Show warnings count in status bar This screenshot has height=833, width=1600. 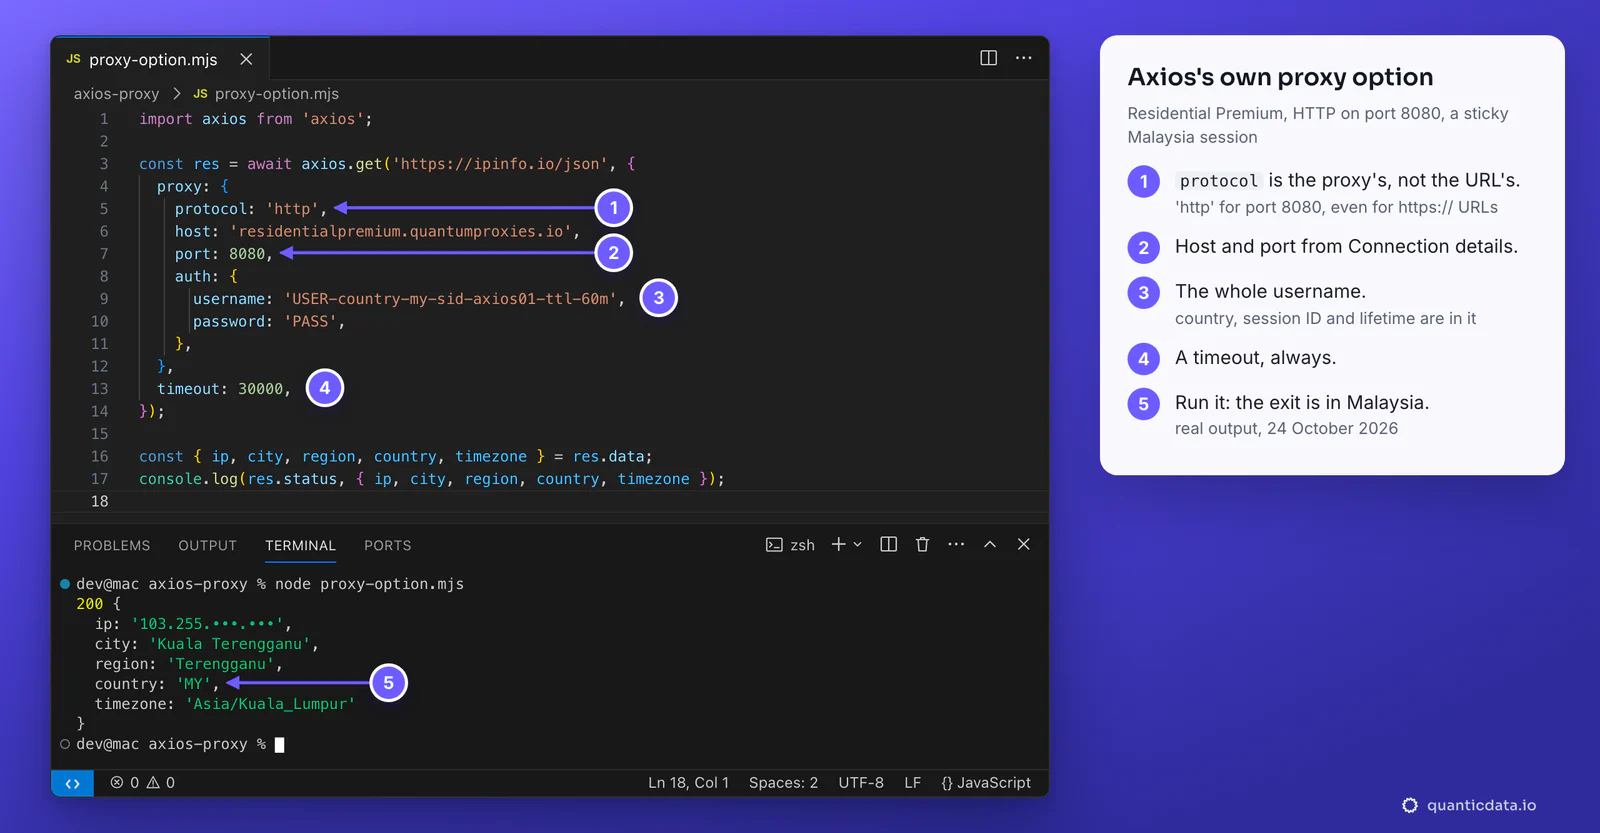pyautogui.click(x=161, y=783)
